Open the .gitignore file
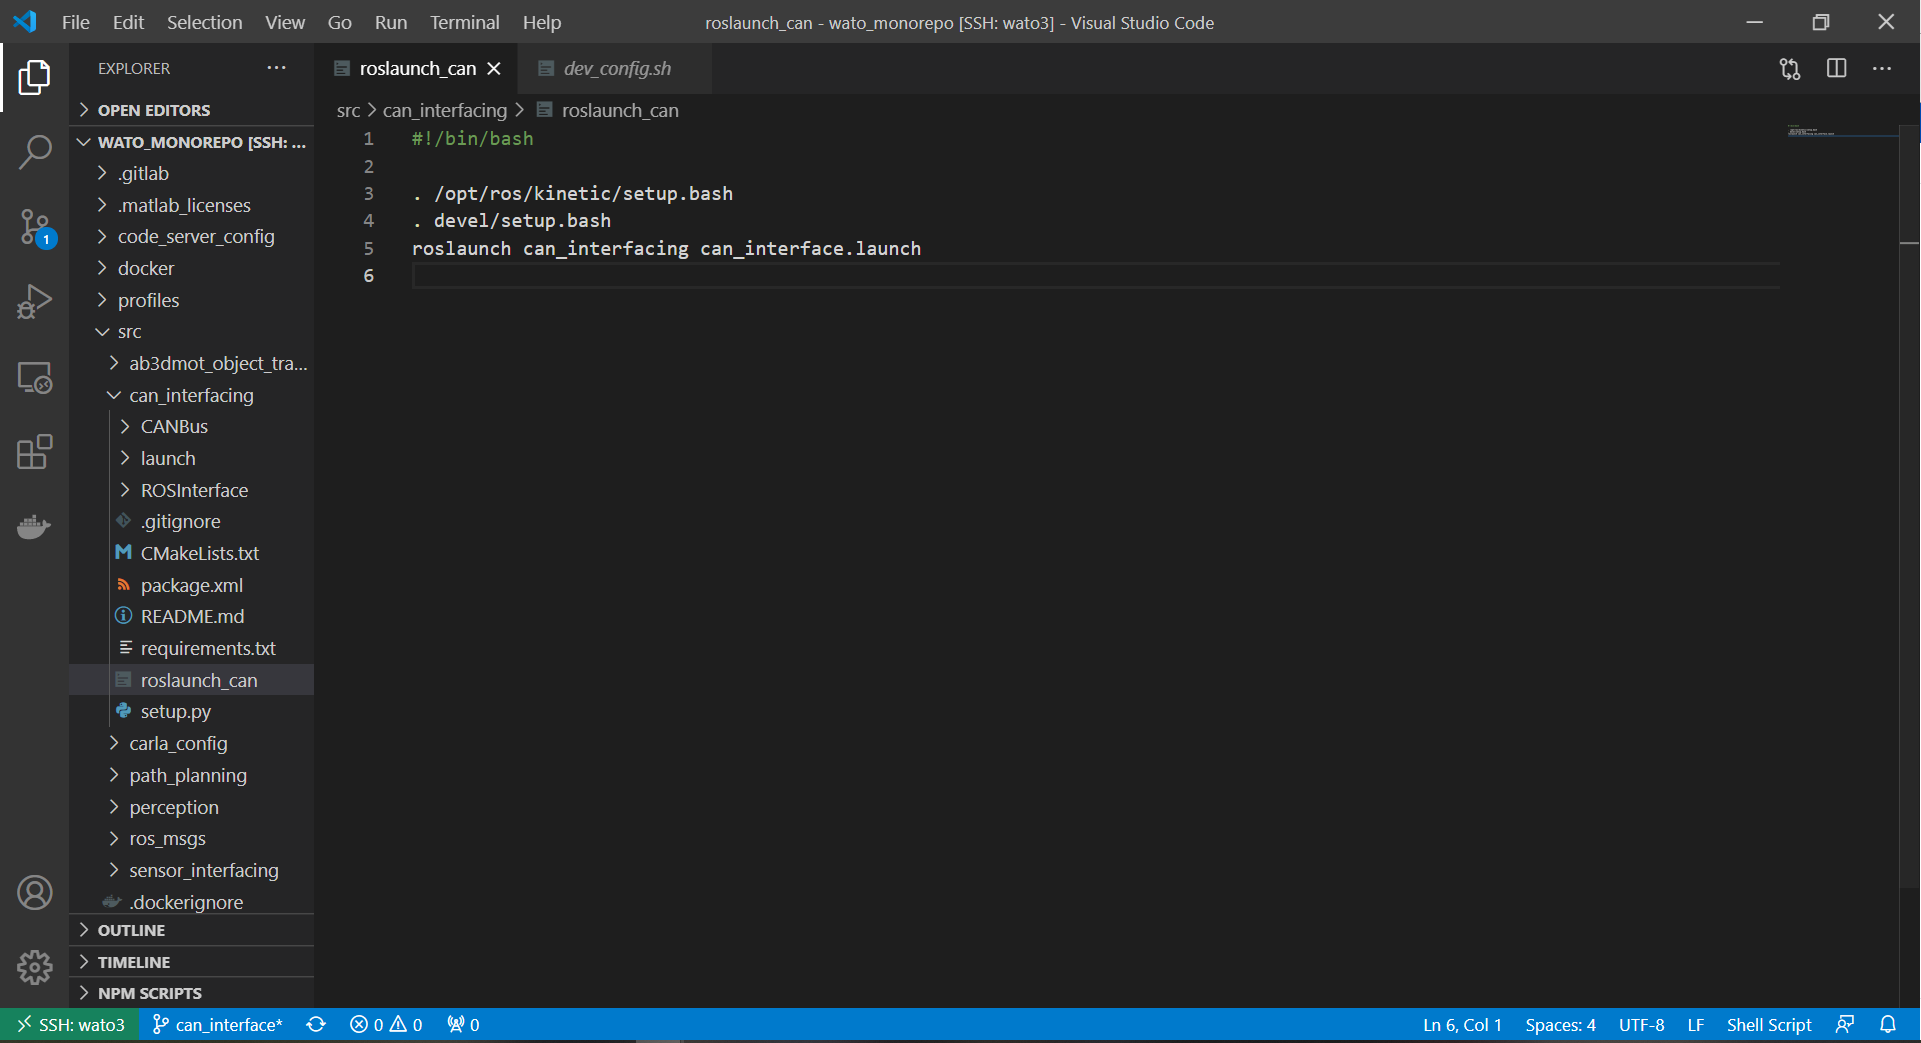This screenshot has width=1921, height=1043. (191, 521)
